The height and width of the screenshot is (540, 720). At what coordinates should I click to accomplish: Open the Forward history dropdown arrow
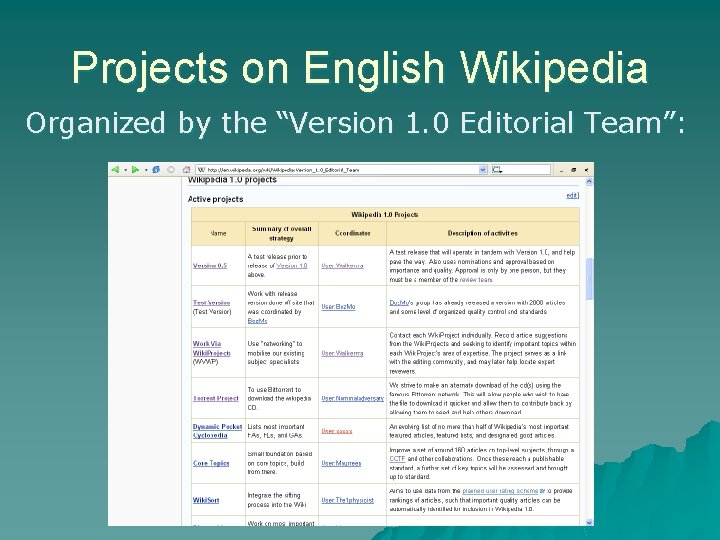point(146,170)
